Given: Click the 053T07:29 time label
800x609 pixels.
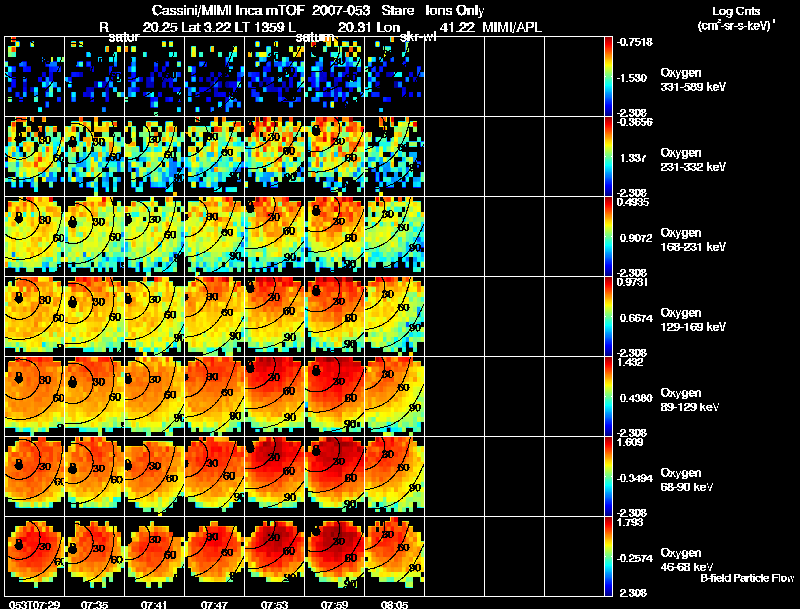Looking at the screenshot, I should point(34,604).
